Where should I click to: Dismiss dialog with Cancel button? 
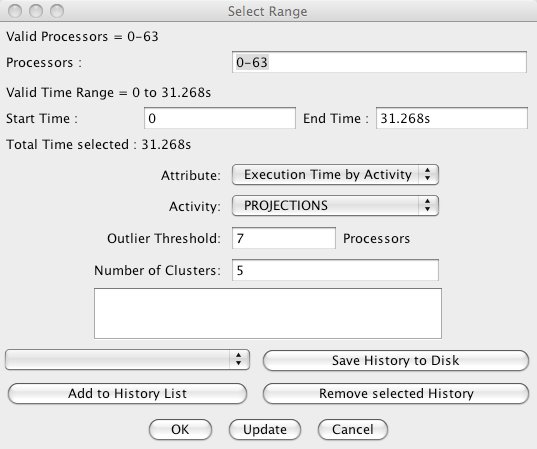click(353, 429)
